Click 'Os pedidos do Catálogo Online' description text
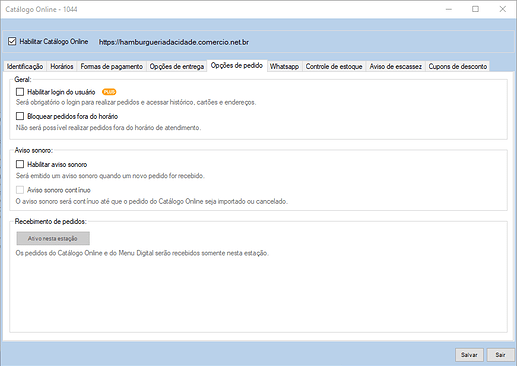 coord(142,253)
